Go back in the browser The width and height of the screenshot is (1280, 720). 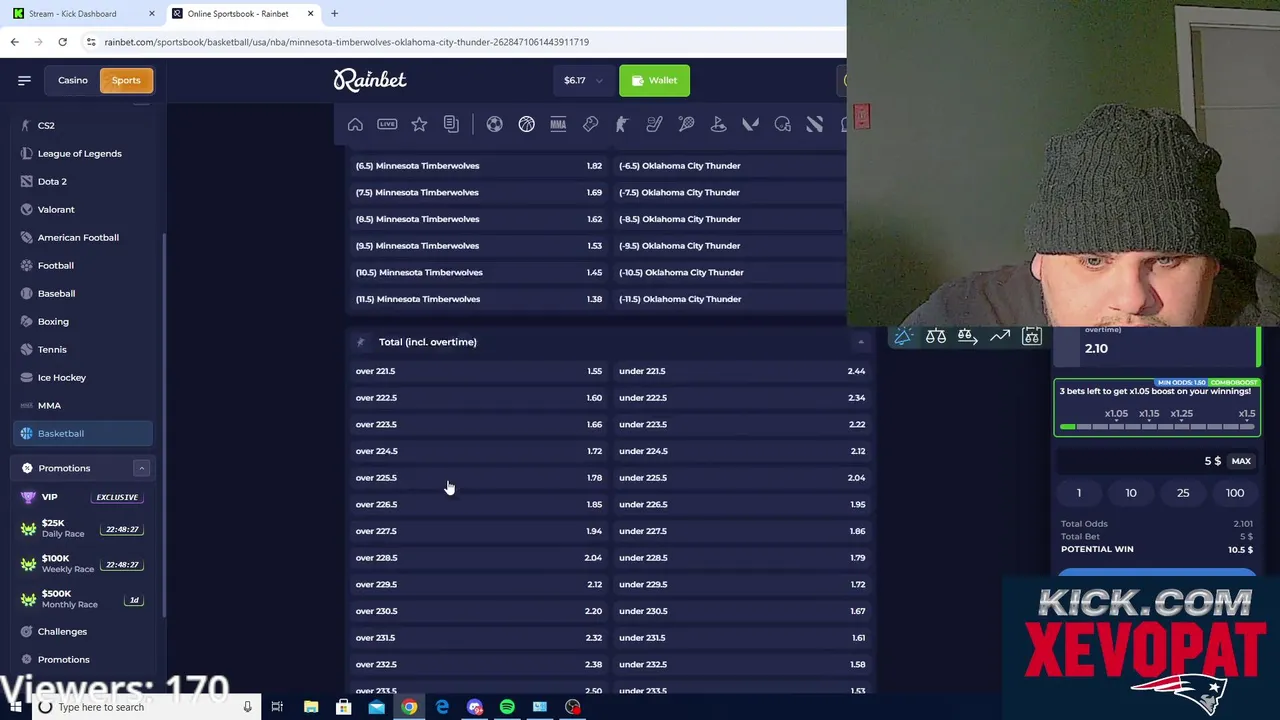pyautogui.click(x=14, y=42)
